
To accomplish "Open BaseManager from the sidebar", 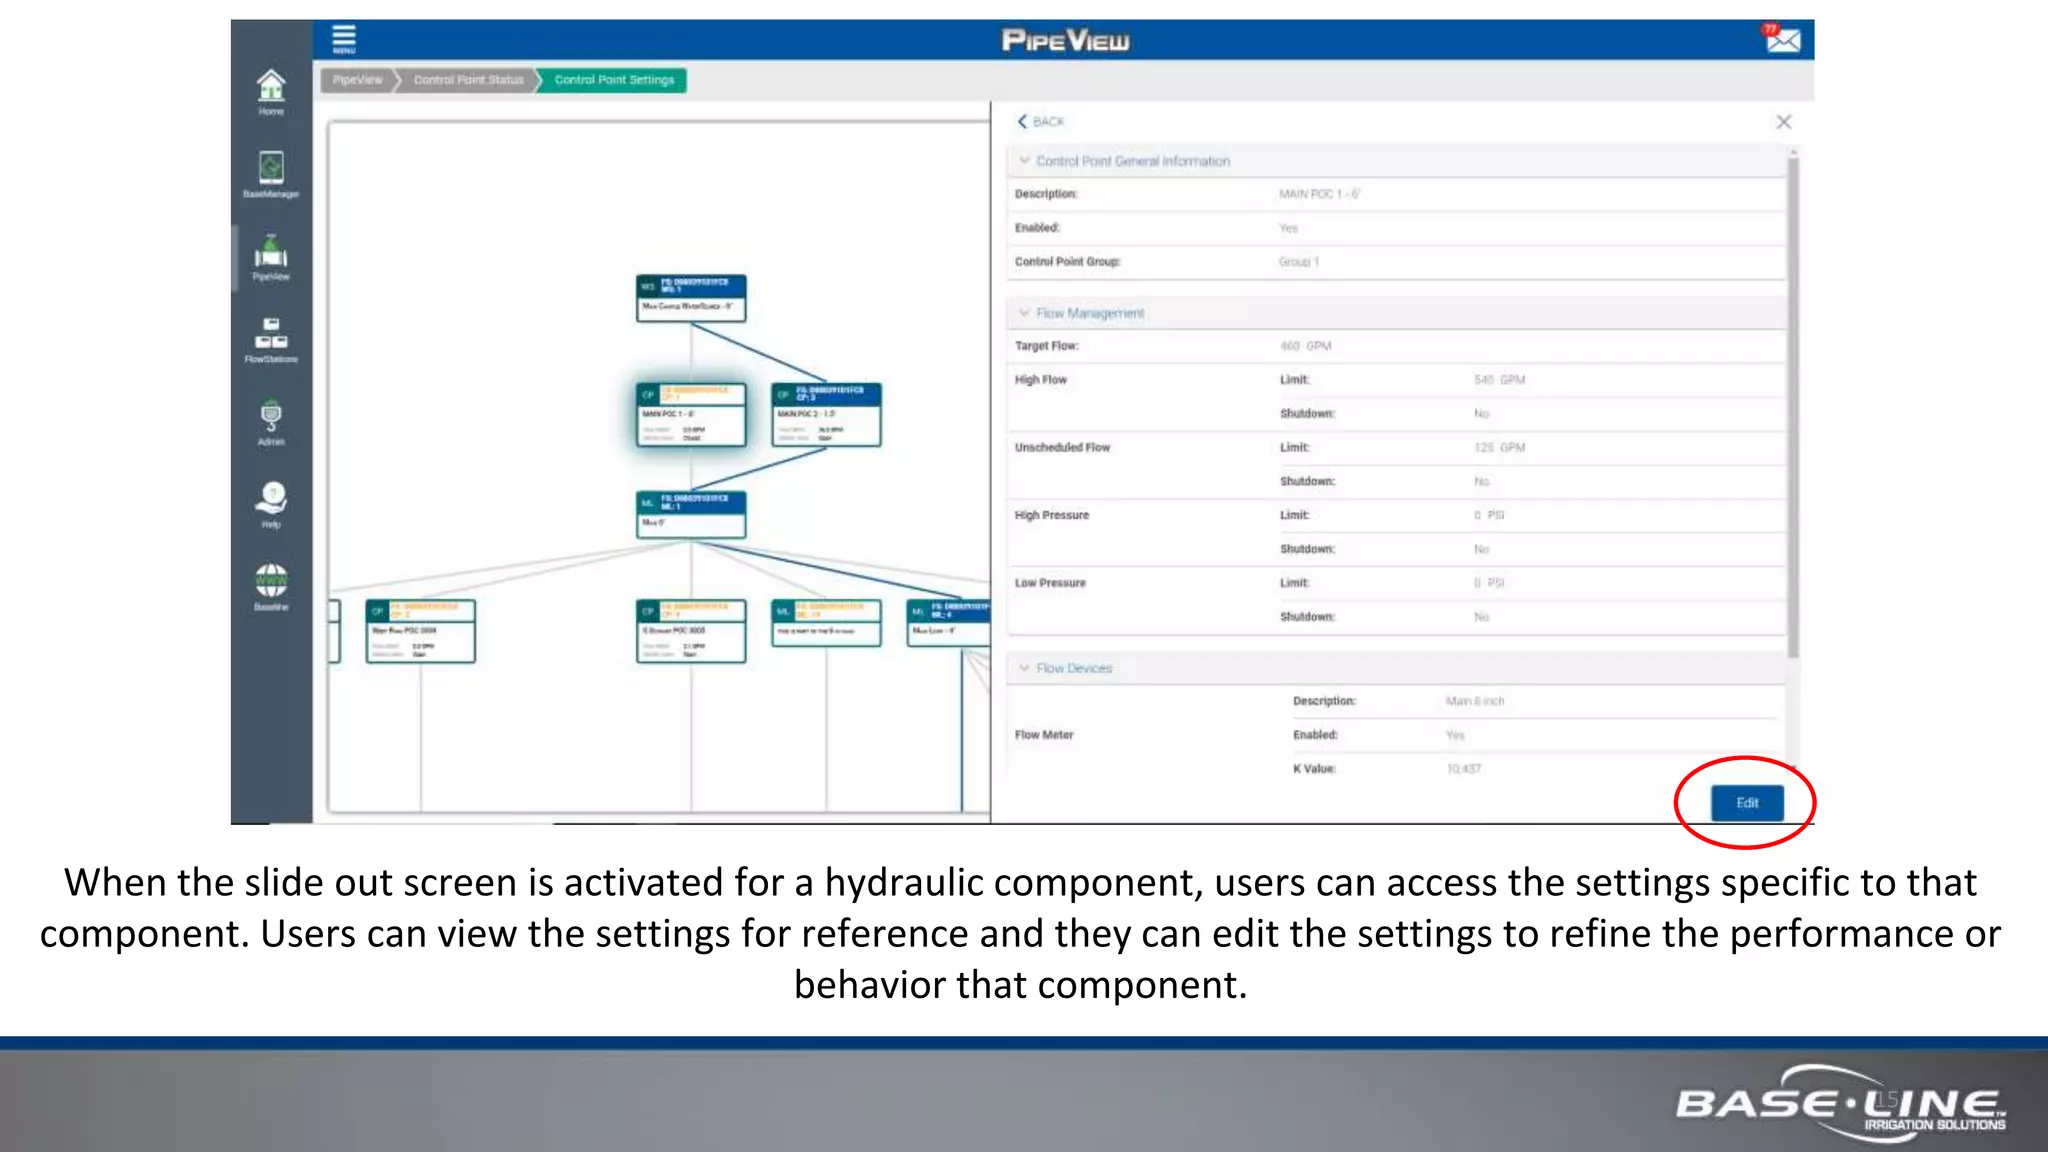I will click(271, 175).
